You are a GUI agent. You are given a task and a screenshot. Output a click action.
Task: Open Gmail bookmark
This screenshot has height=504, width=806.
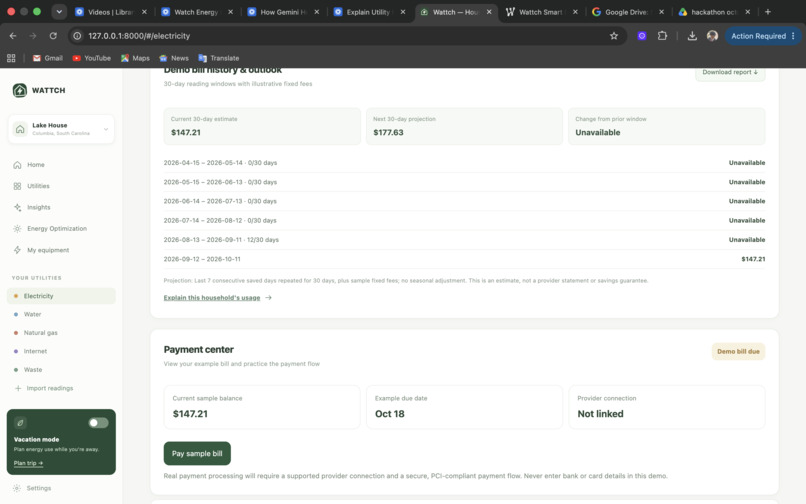[48, 58]
